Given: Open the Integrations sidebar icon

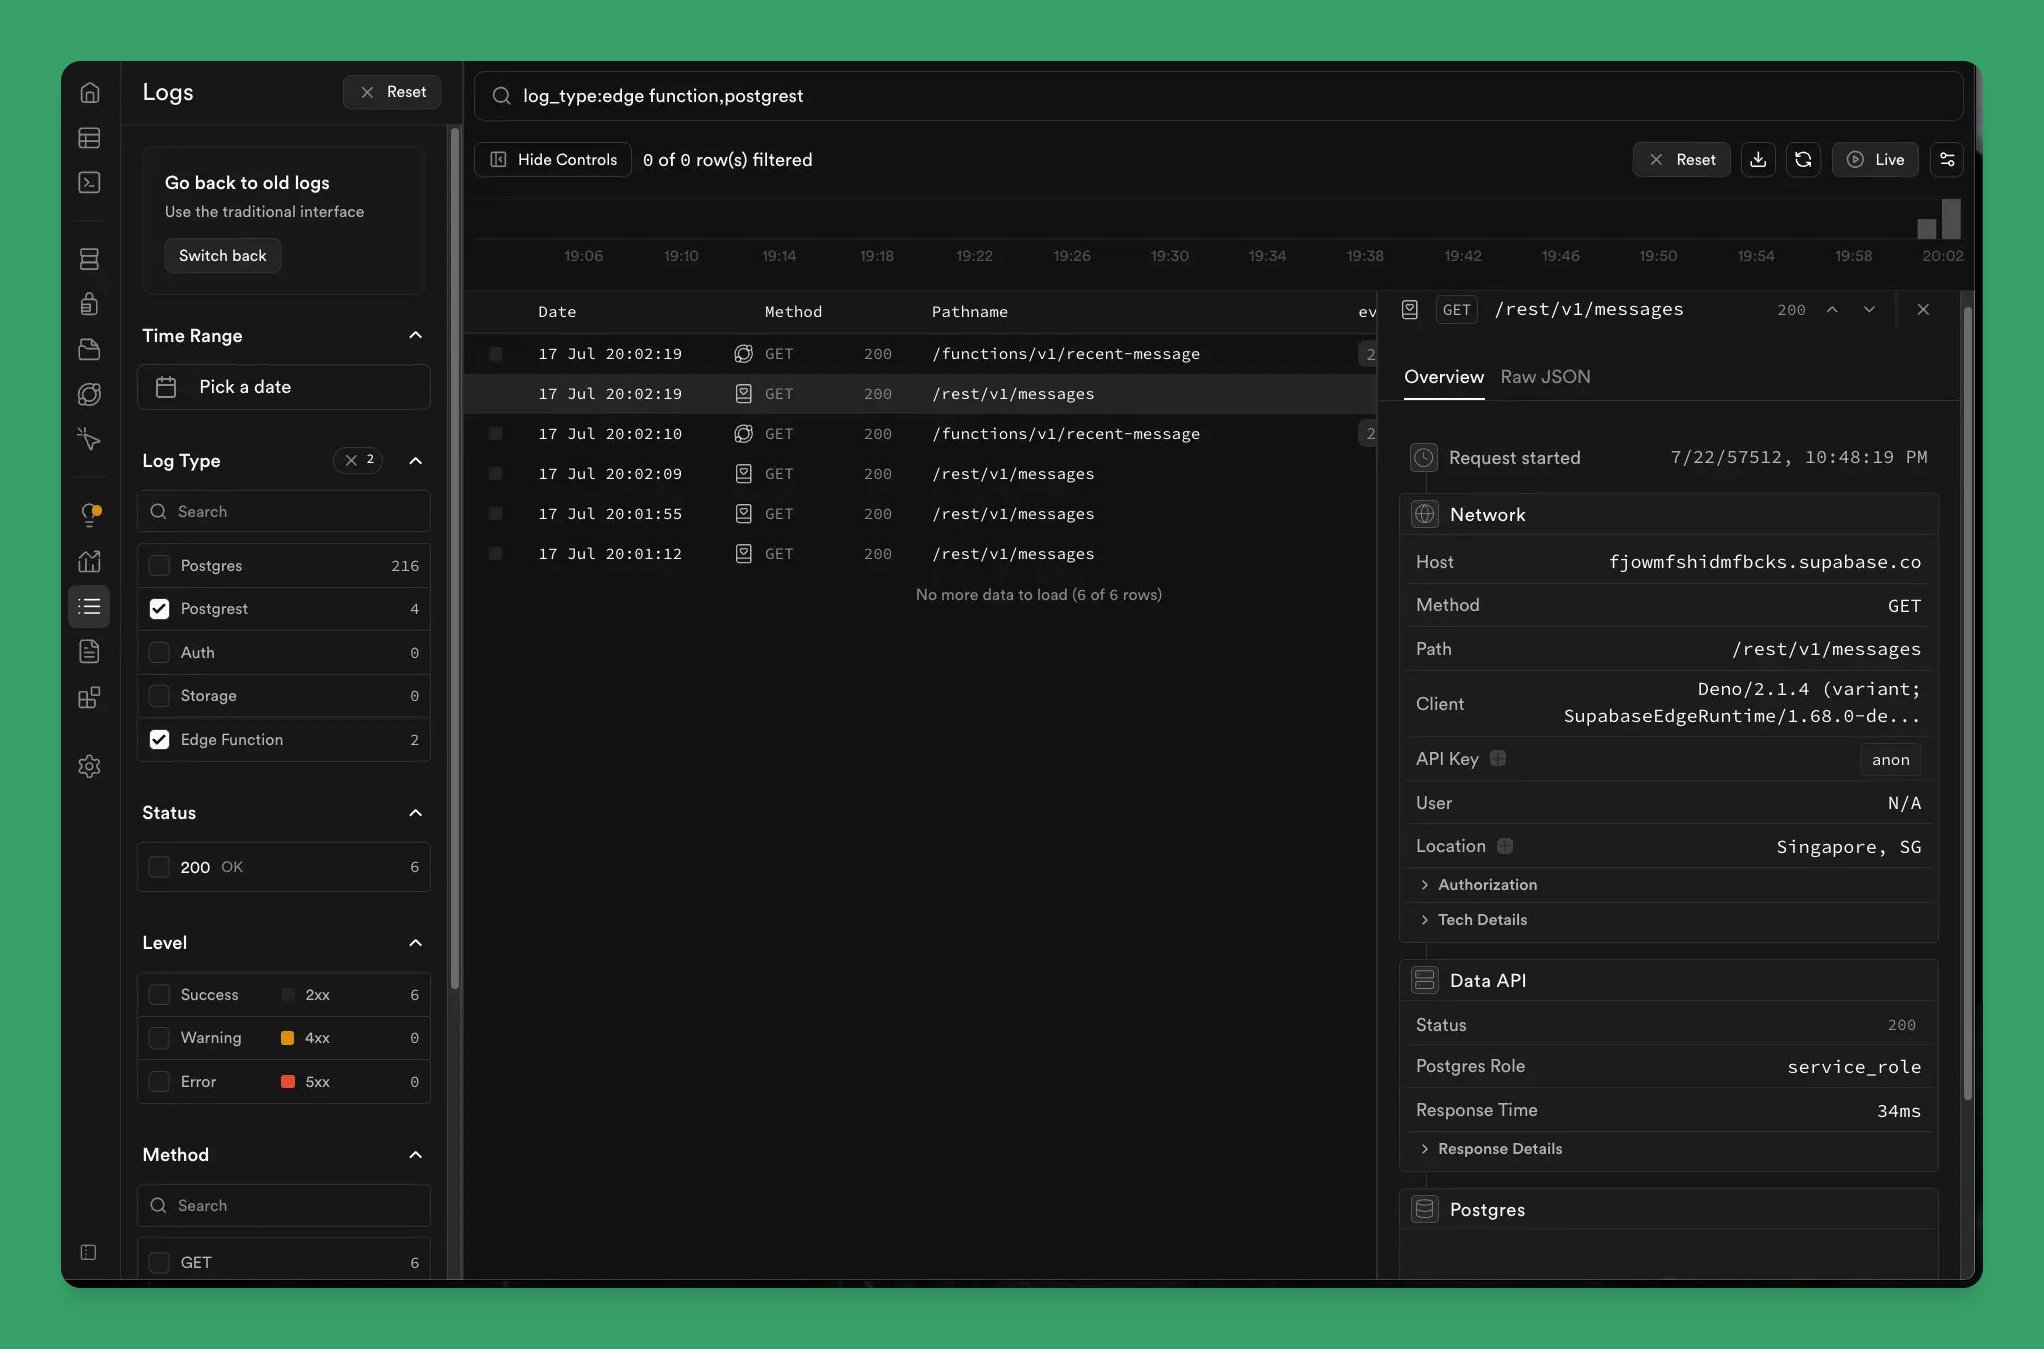Looking at the screenshot, I should coord(89,697).
